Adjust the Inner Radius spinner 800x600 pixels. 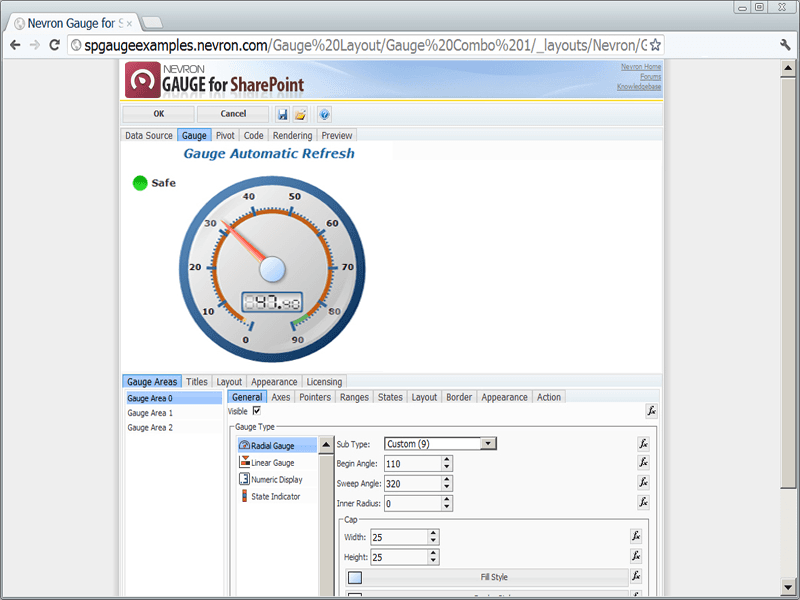[x=447, y=503]
